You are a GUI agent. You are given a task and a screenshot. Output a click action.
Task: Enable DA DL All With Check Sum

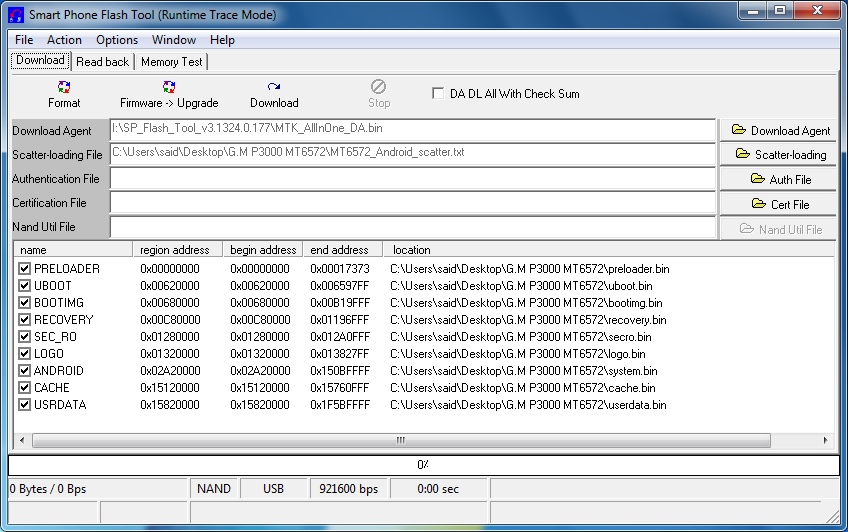[438, 94]
